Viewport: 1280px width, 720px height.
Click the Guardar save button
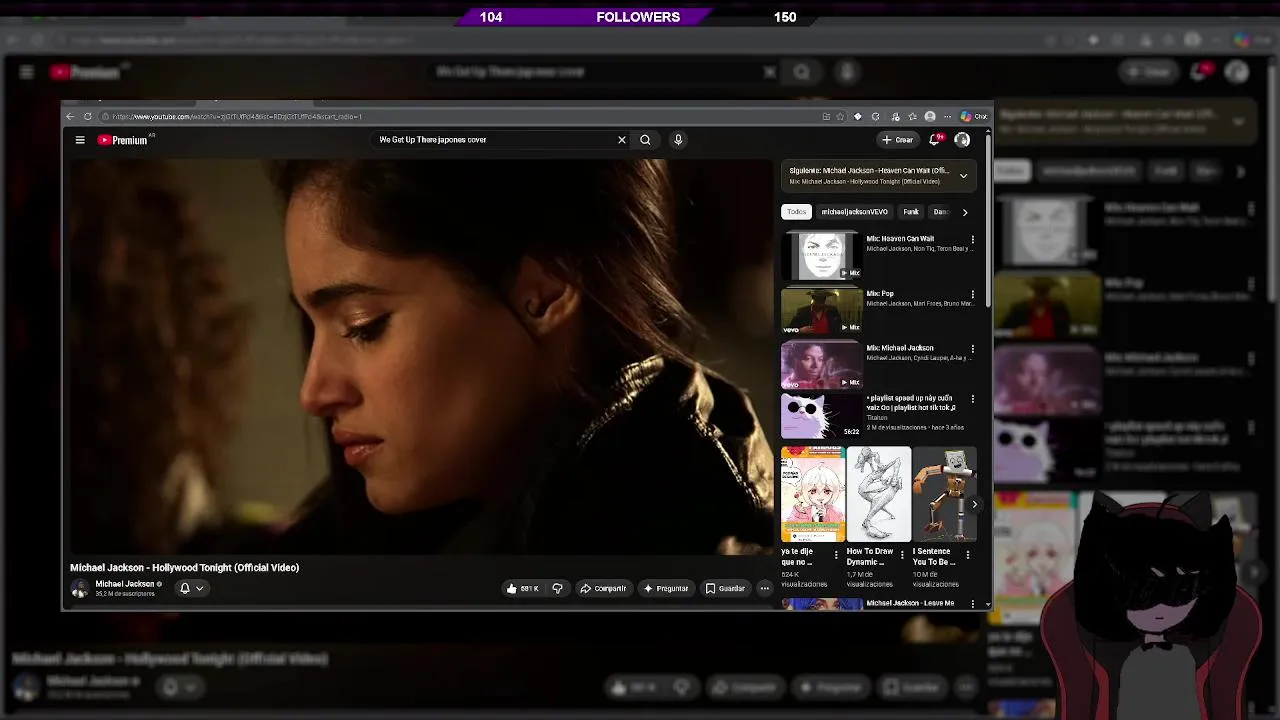(725, 588)
